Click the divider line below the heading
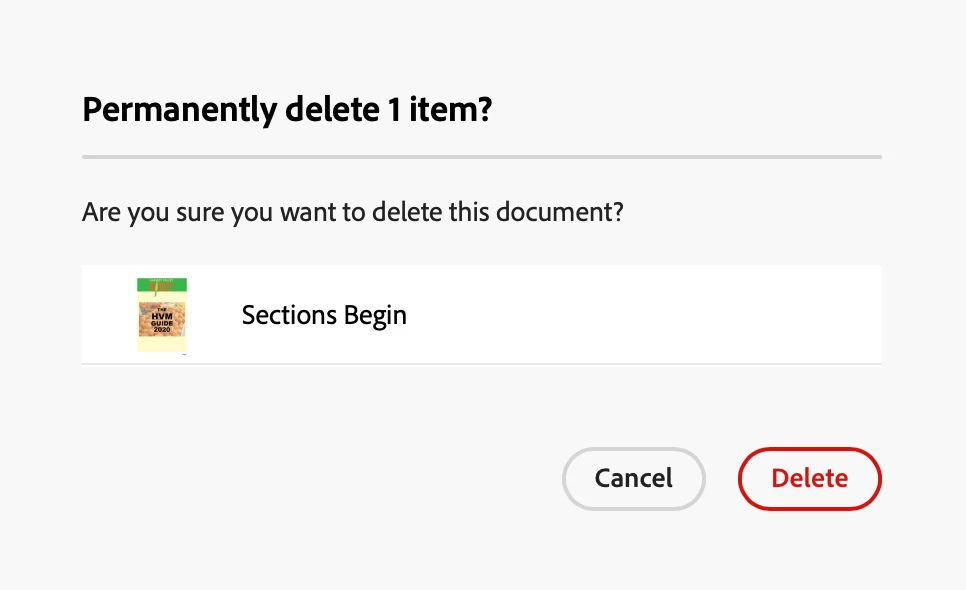The height and width of the screenshot is (590, 966). 481,157
